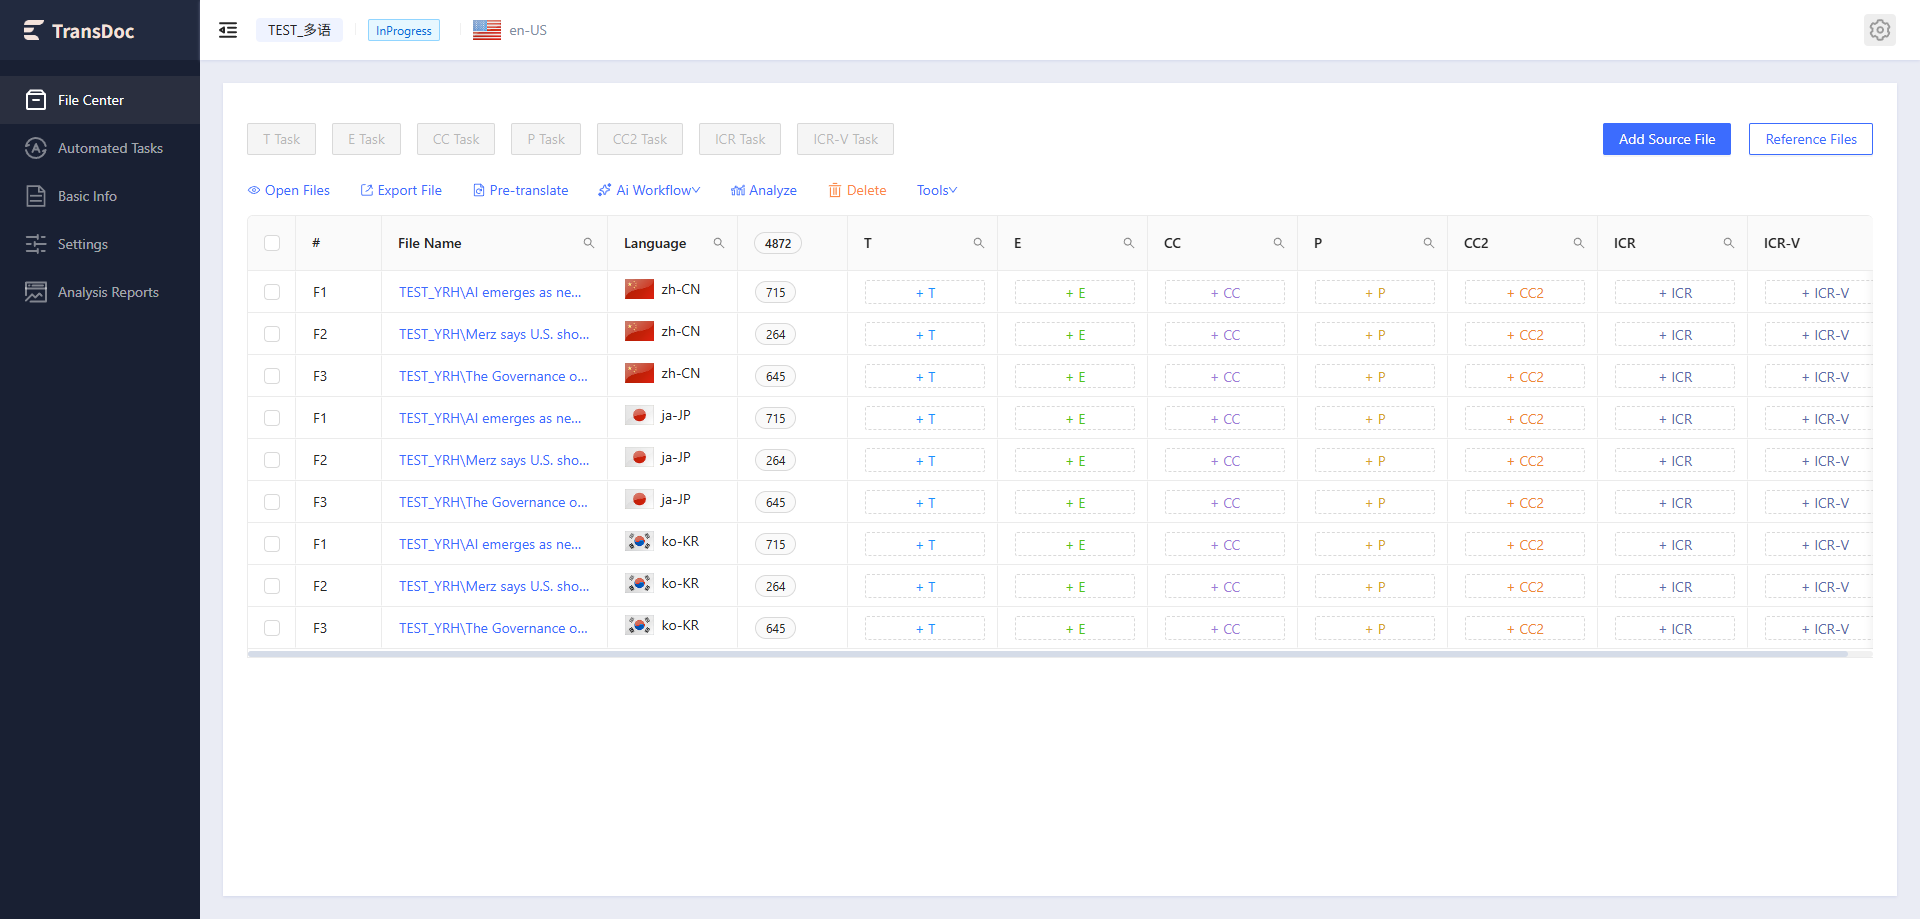Image resolution: width=1920 pixels, height=919 pixels.
Task: Click the CC2 Task button
Action: (640, 139)
